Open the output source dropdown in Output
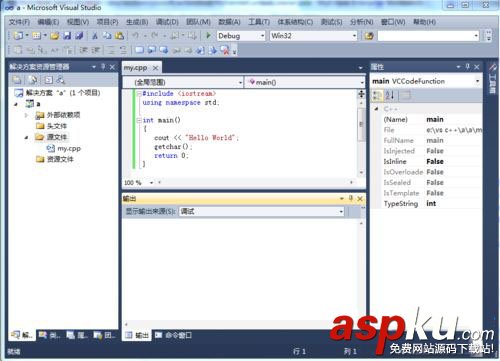500x361 pixels. tap(341, 211)
